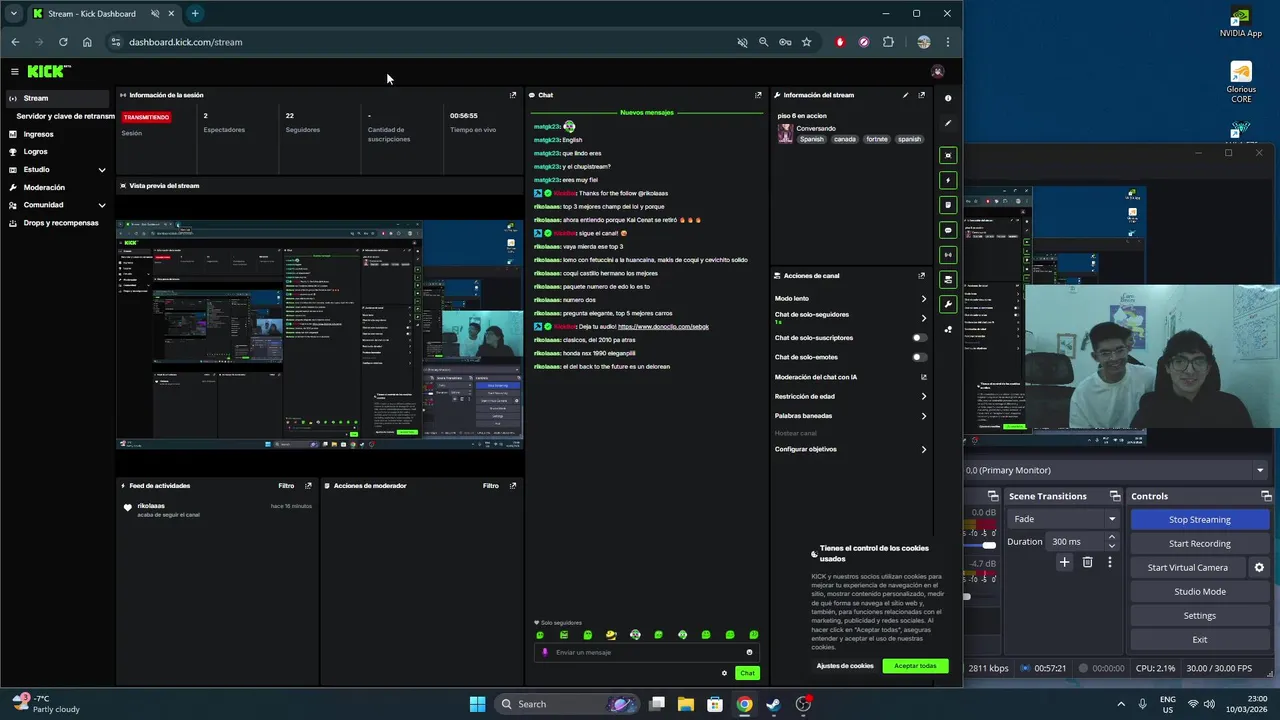Viewport: 1280px width, 720px height.
Task: Bookmark this page with the star icon
Action: pyautogui.click(x=806, y=42)
